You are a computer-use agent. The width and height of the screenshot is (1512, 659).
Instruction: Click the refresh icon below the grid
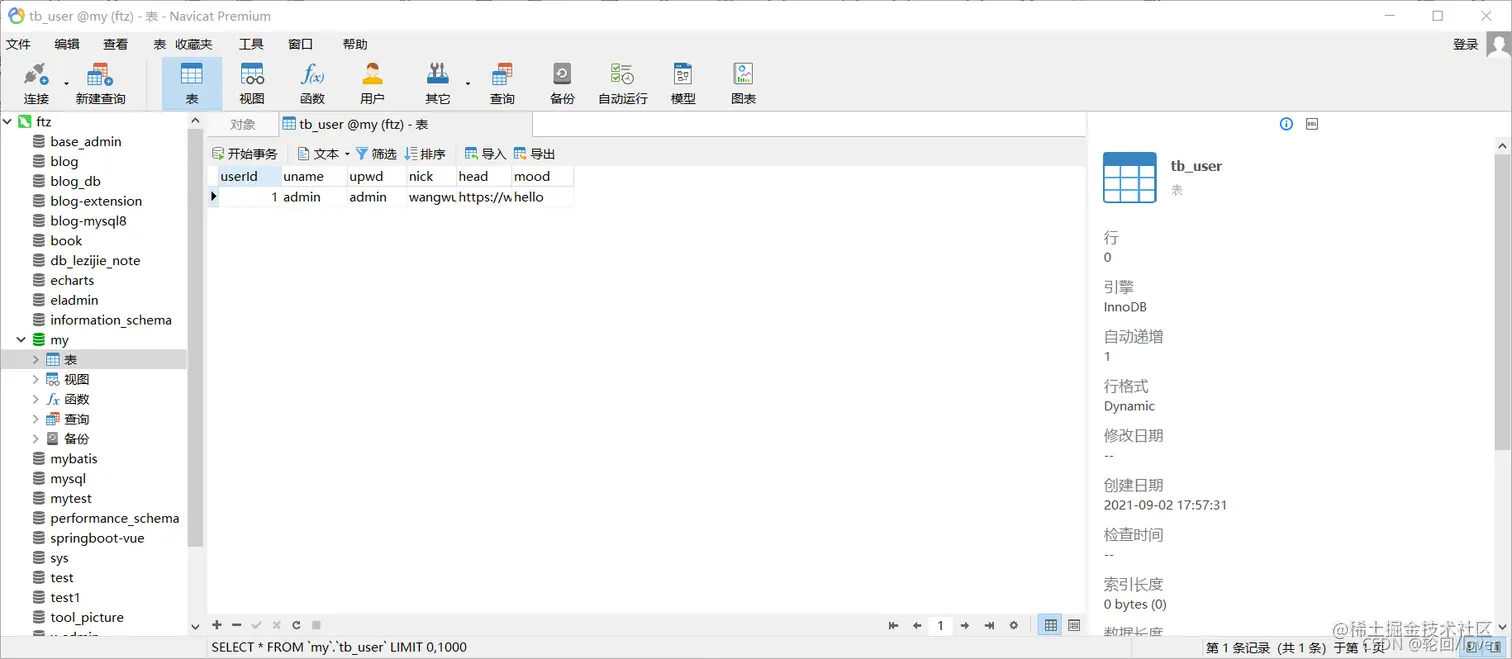296,625
